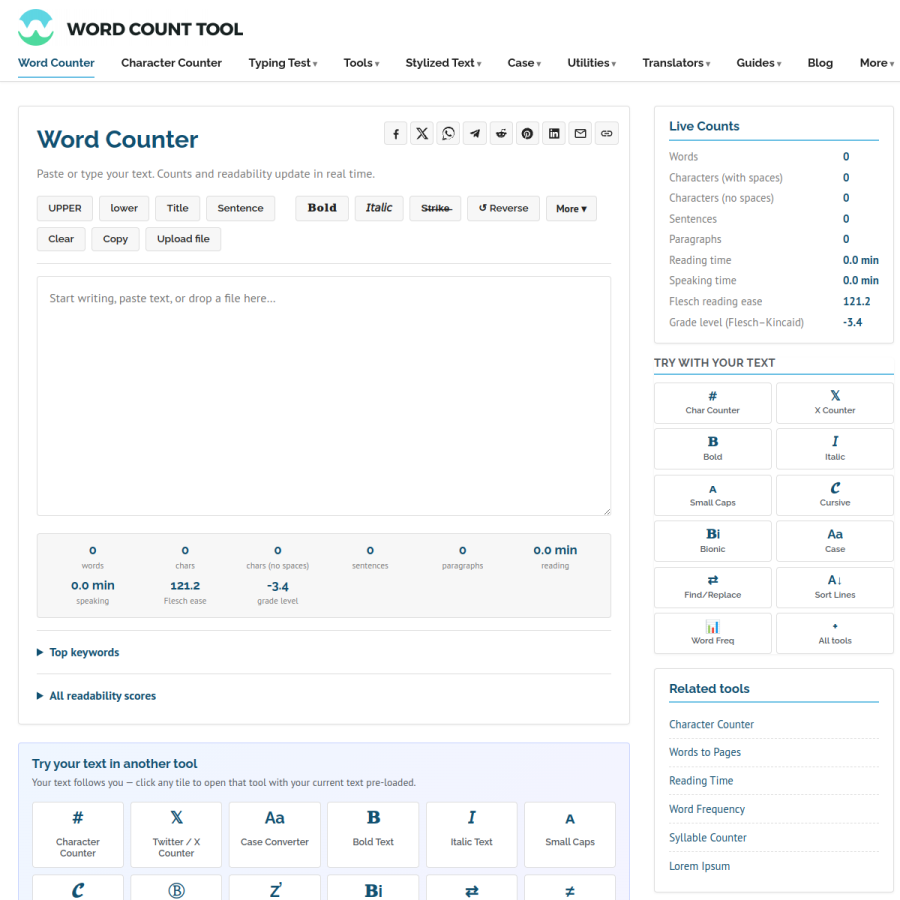This screenshot has height=900, width=900.
Task: Open the More navigation dropdown
Action: click(x=876, y=63)
